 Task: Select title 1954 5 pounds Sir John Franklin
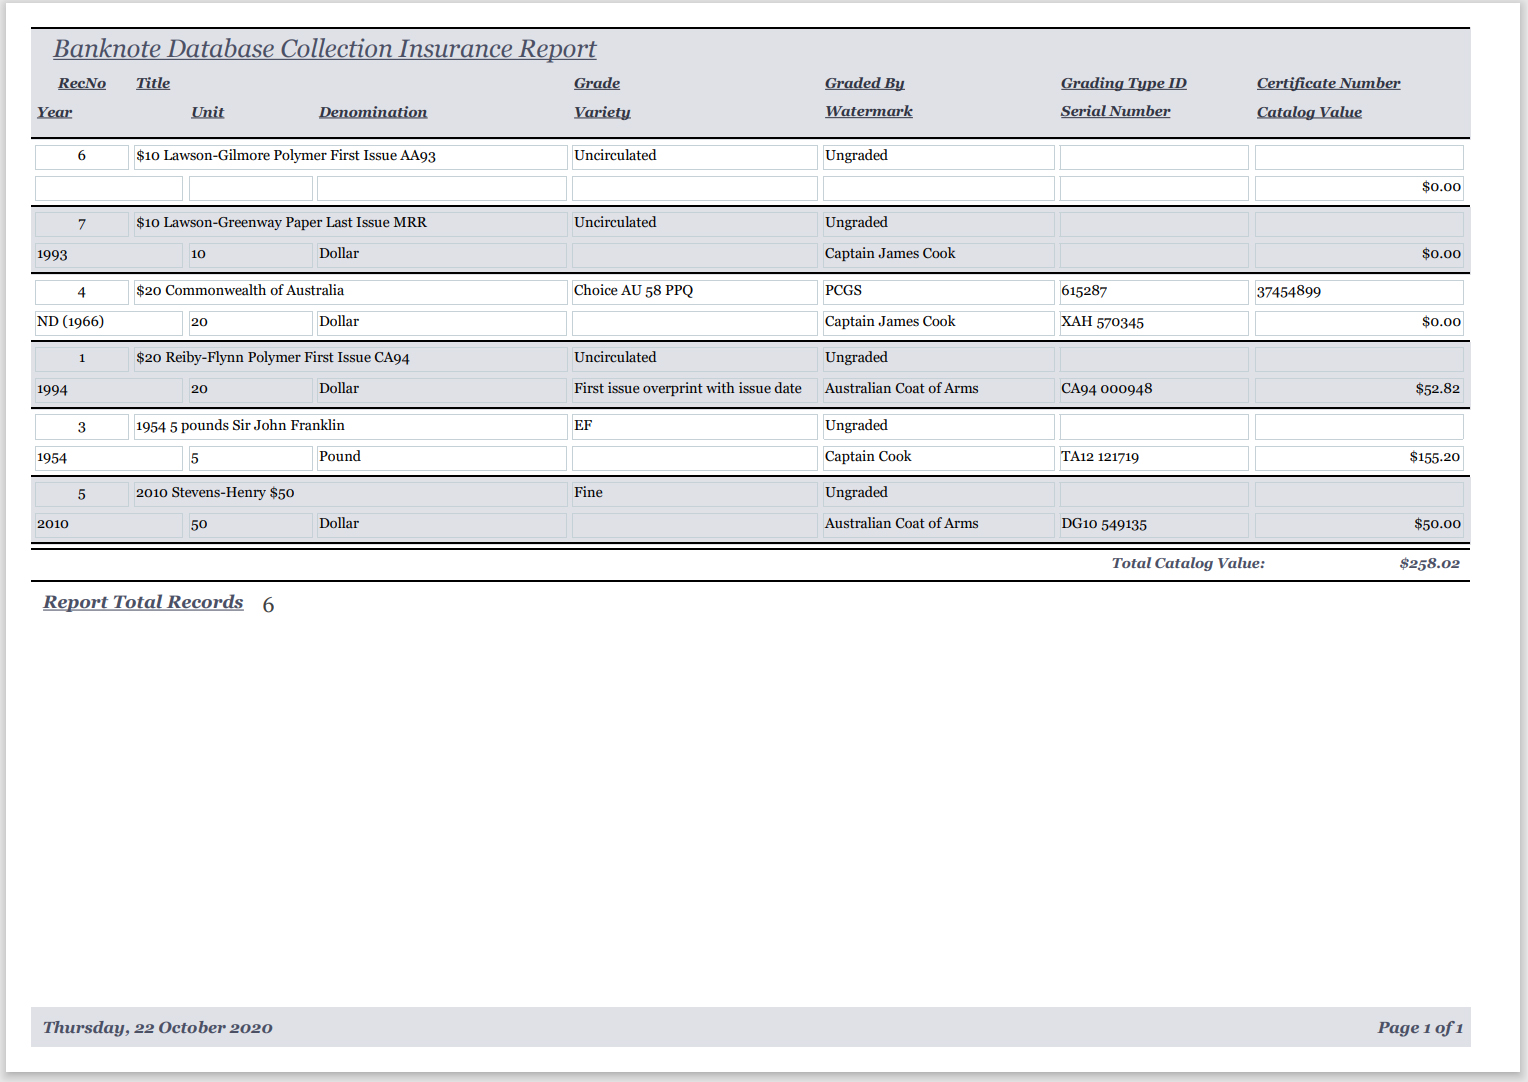click(x=350, y=426)
